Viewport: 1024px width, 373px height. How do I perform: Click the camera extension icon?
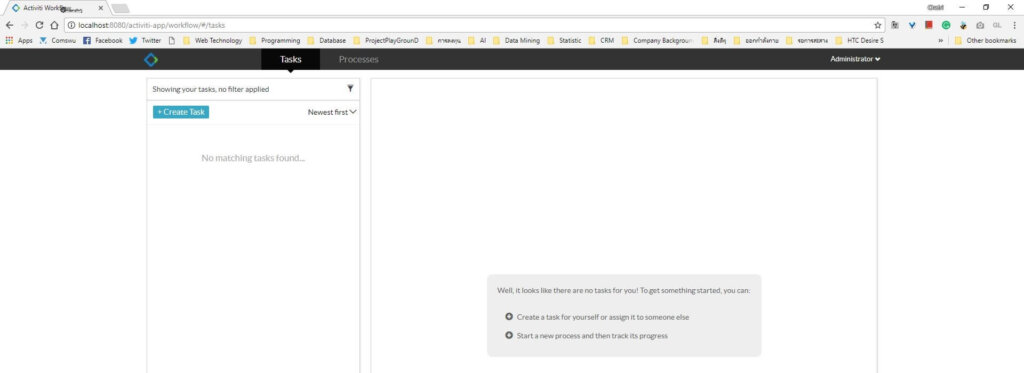980,25
